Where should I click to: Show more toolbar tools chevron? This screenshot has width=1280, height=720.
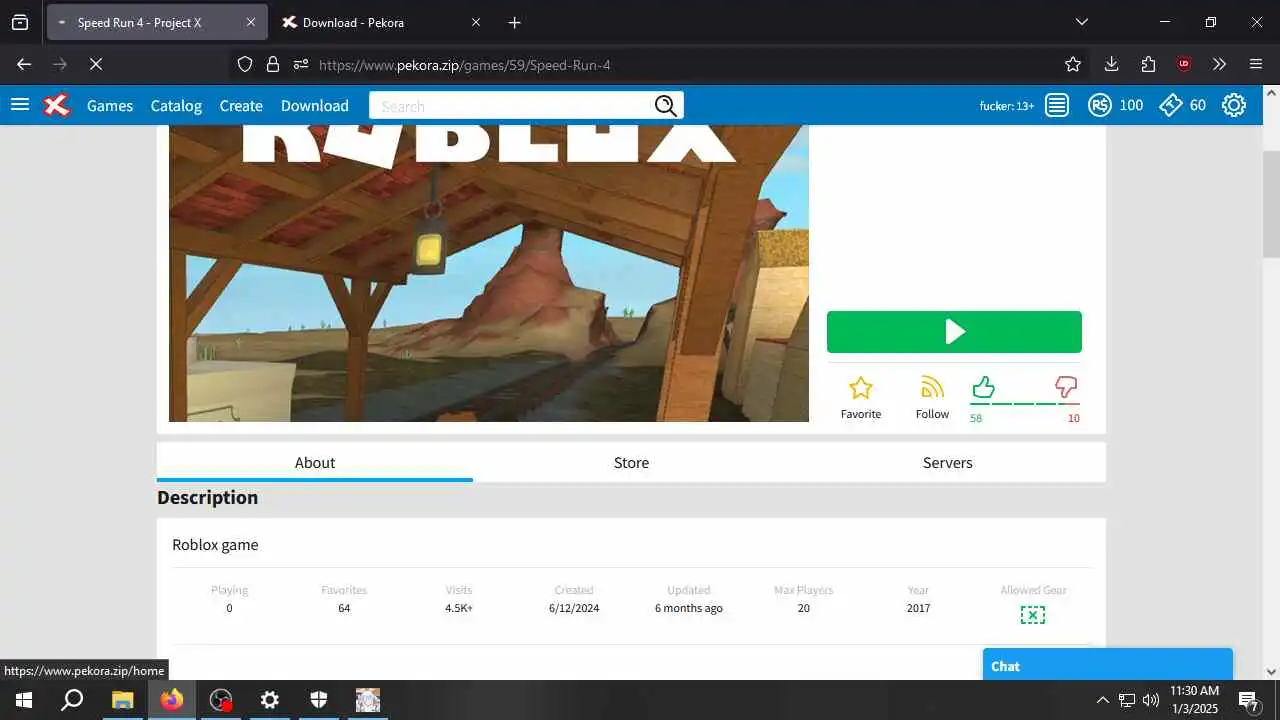click(x=1219, y=64)
